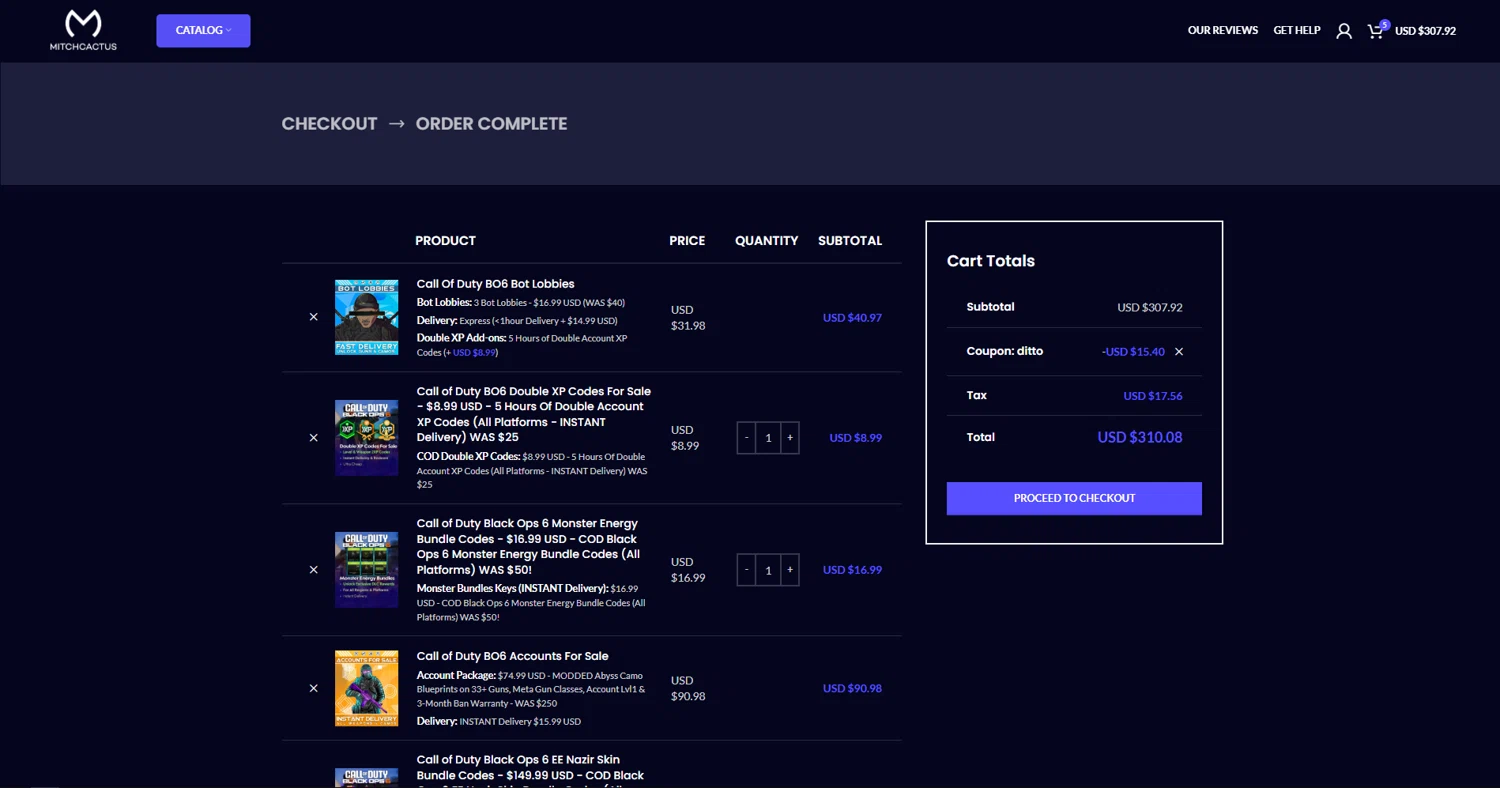Open Double XP Codes product thumbnail
The width and height of the screenshot is (1500, 788).
pyautogui.click(x=366, y=438)
